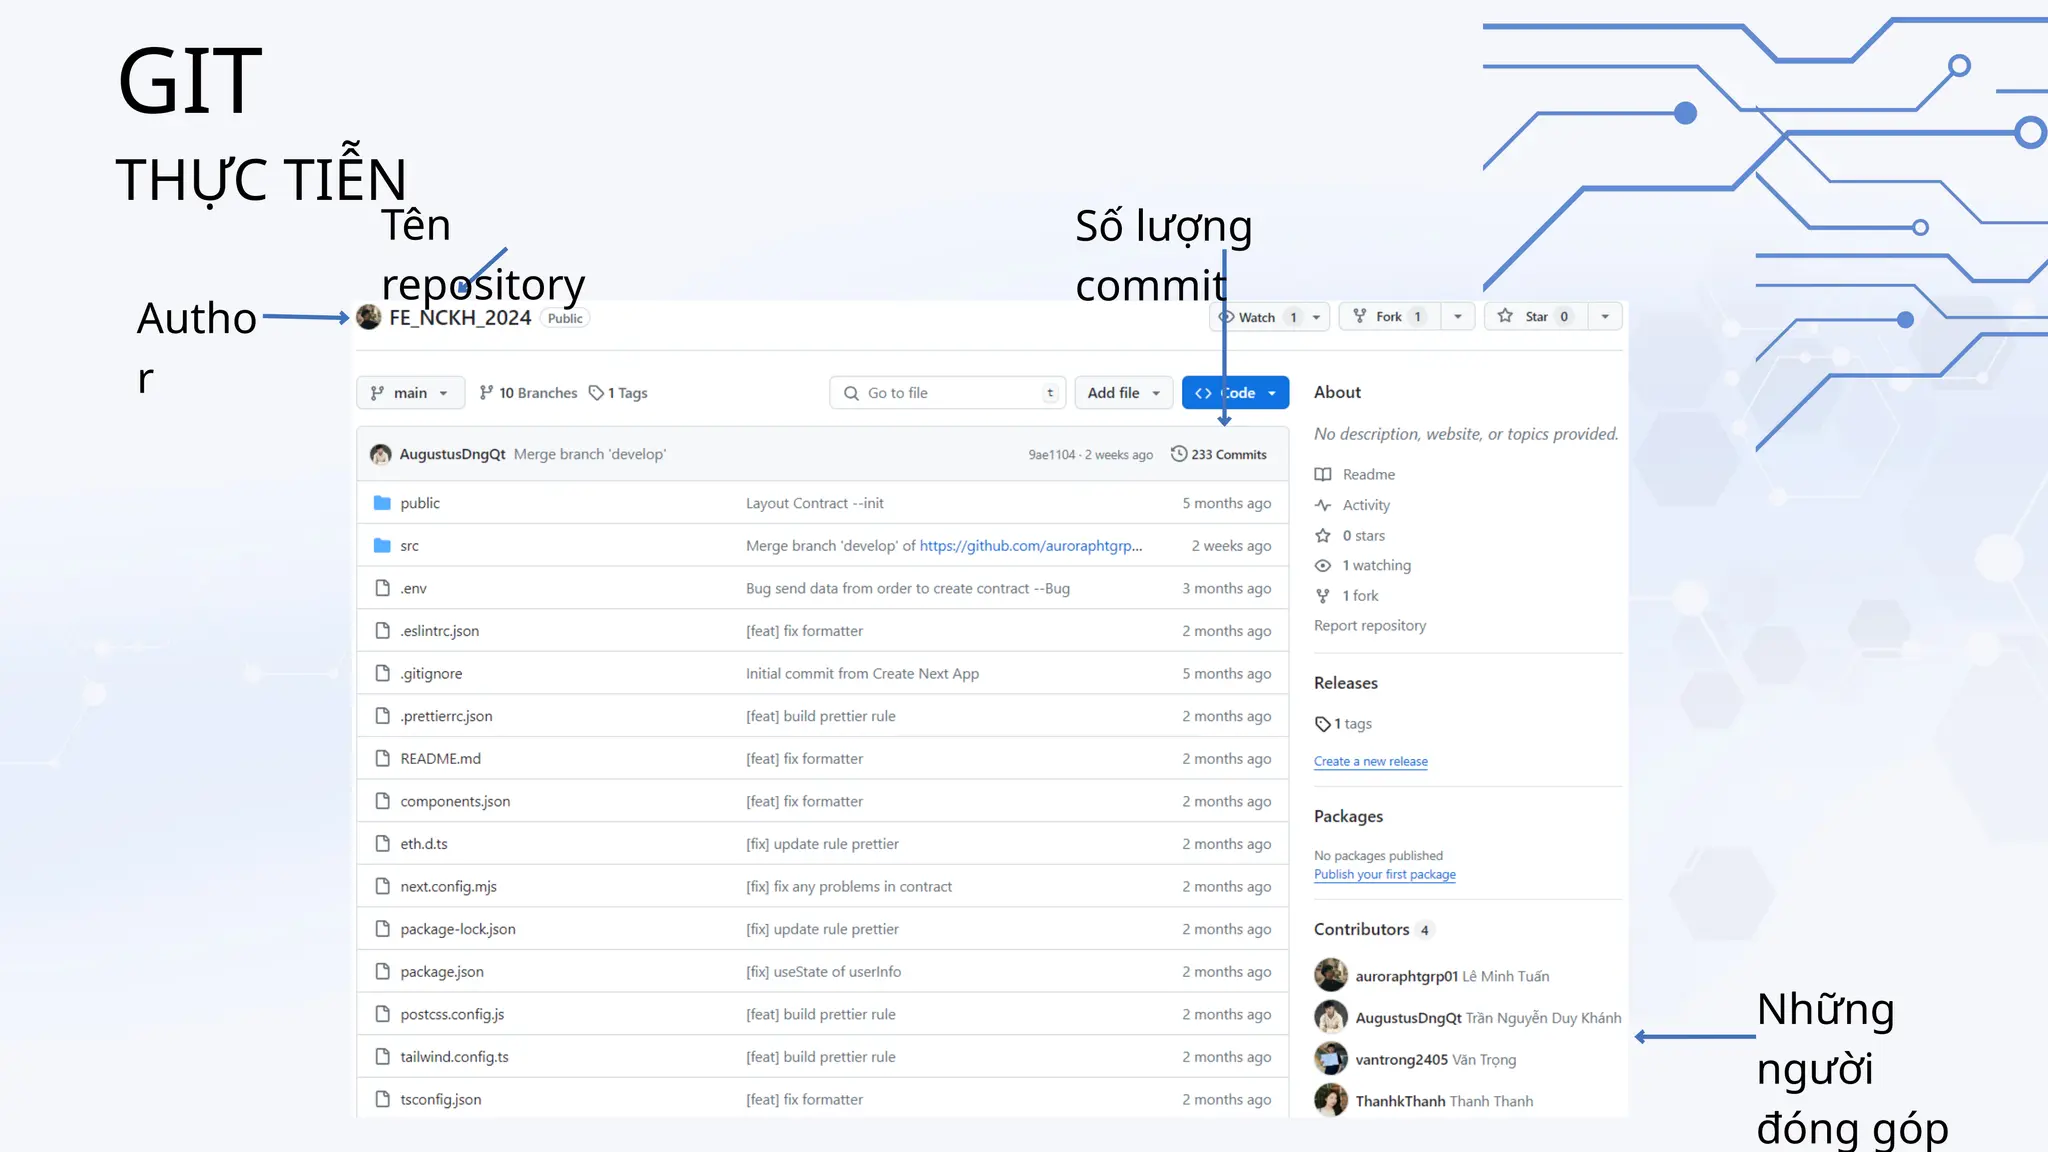
Task: Click the file icon next to tailwind.config.ts
Action: pos(382,1055)
